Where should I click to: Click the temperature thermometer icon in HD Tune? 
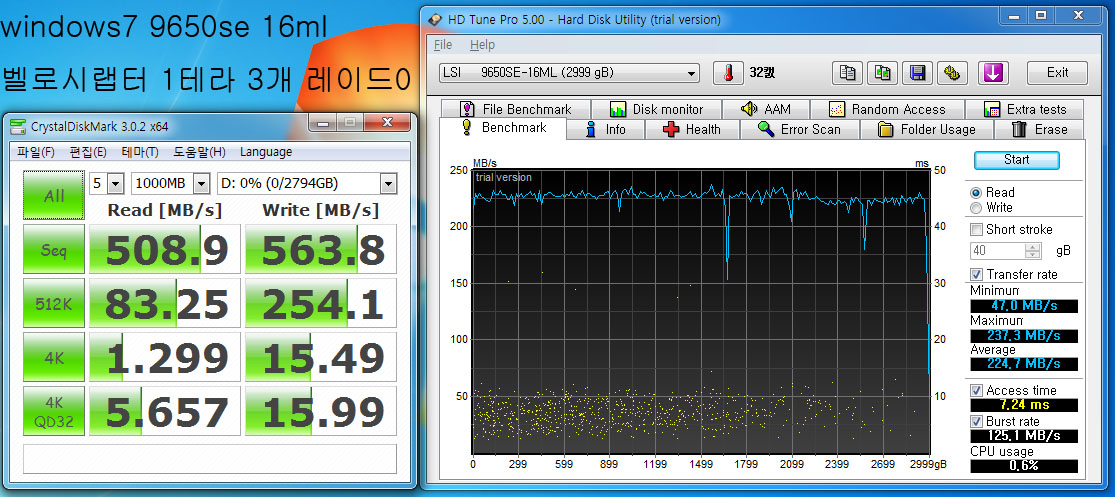(728, 73)
